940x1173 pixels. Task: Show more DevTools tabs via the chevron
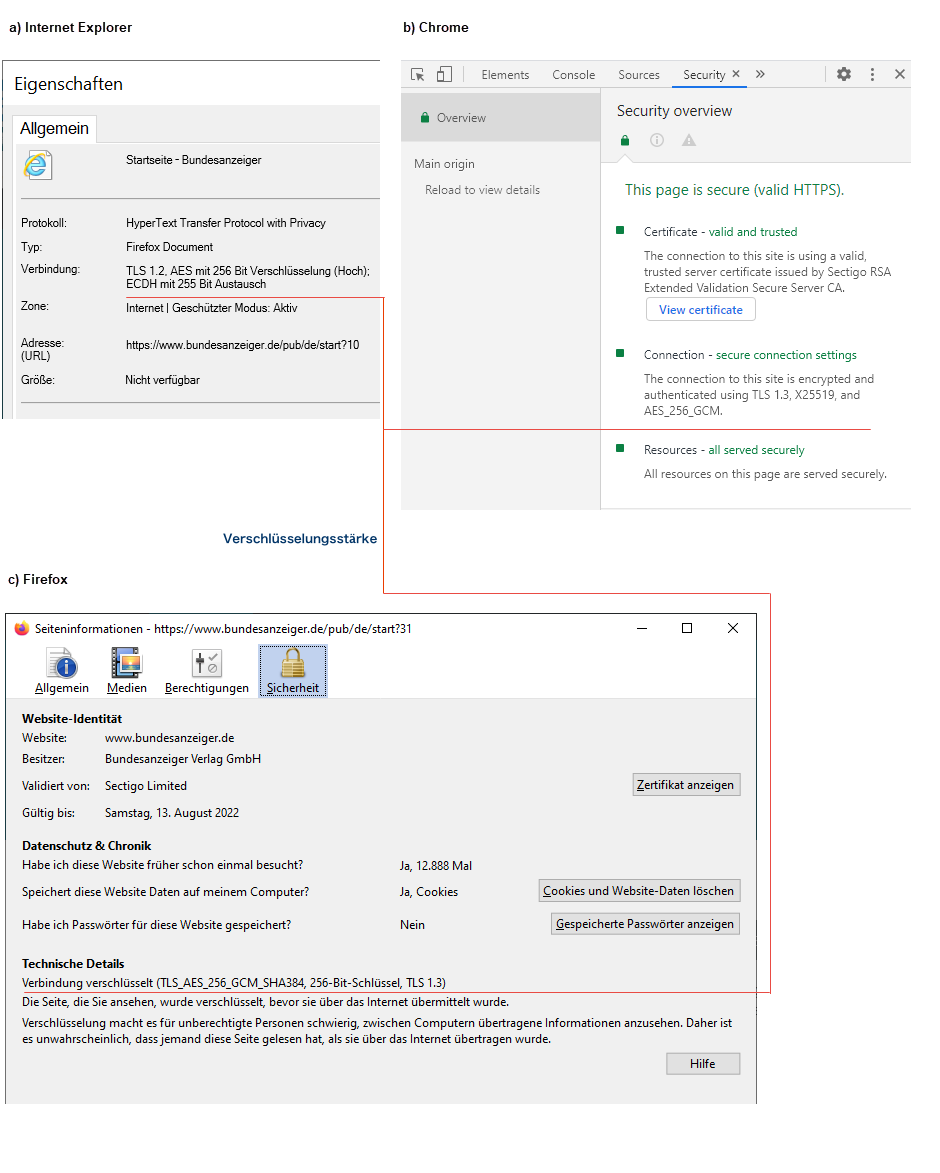761,74
